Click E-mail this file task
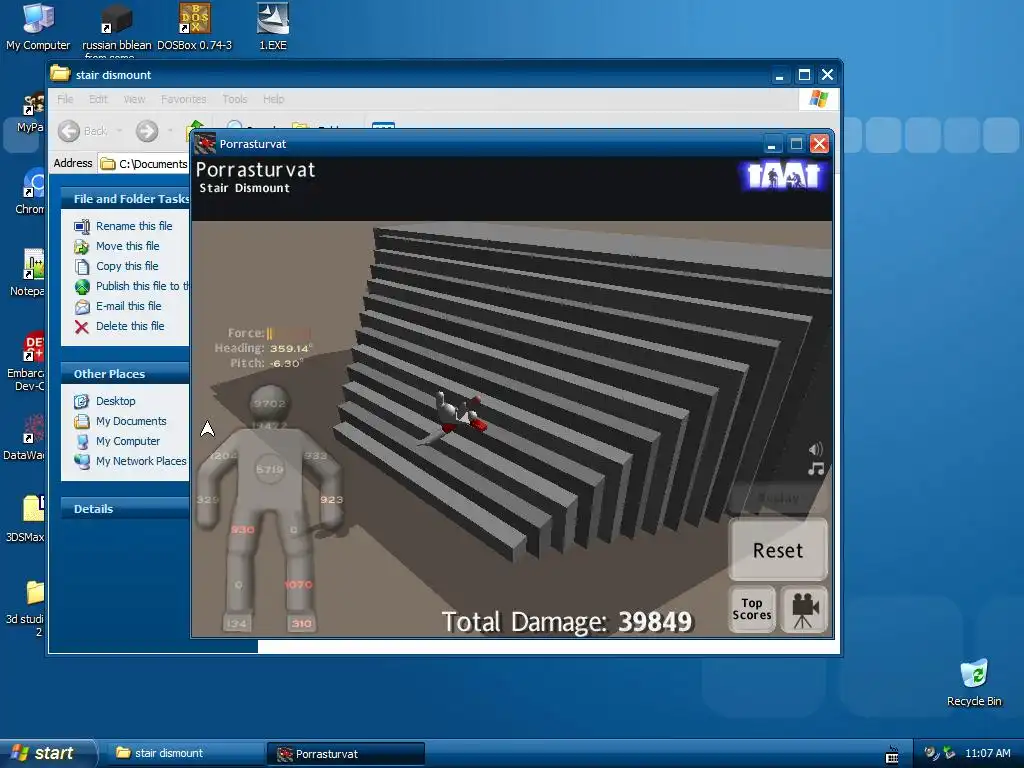This screenshot has height=768, width=1024. tap(129, 306)
